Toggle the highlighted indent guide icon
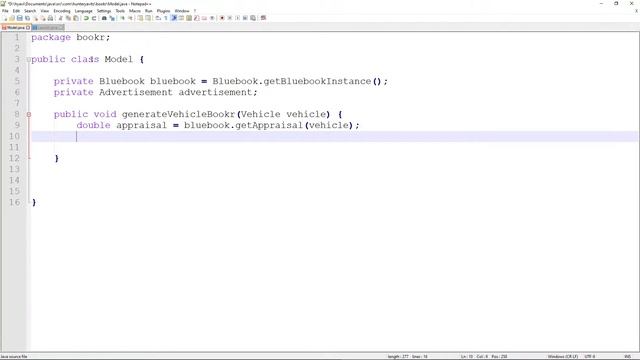Image resolution: width=640 pixels, height=360 pixels. [x=174, y=18]
